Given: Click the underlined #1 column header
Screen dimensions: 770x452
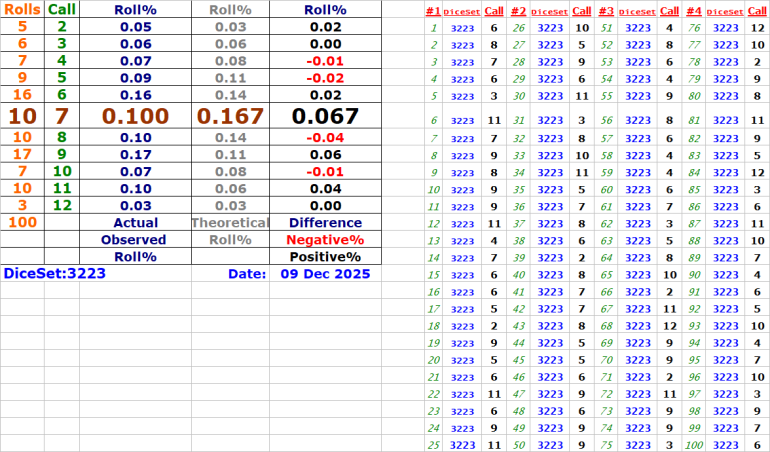Looking at the screenshot, I should click(x=433, y=11).
